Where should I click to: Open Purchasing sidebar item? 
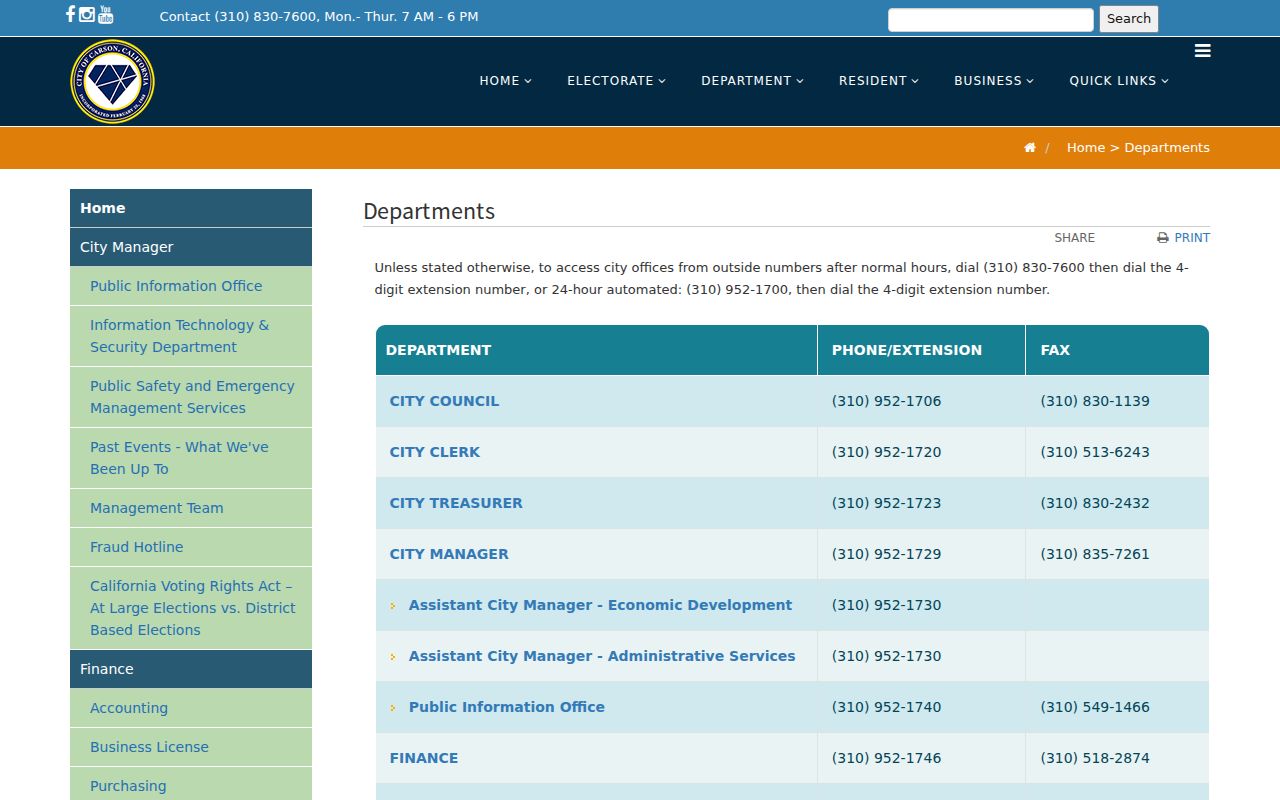click(x=191, y=786)
